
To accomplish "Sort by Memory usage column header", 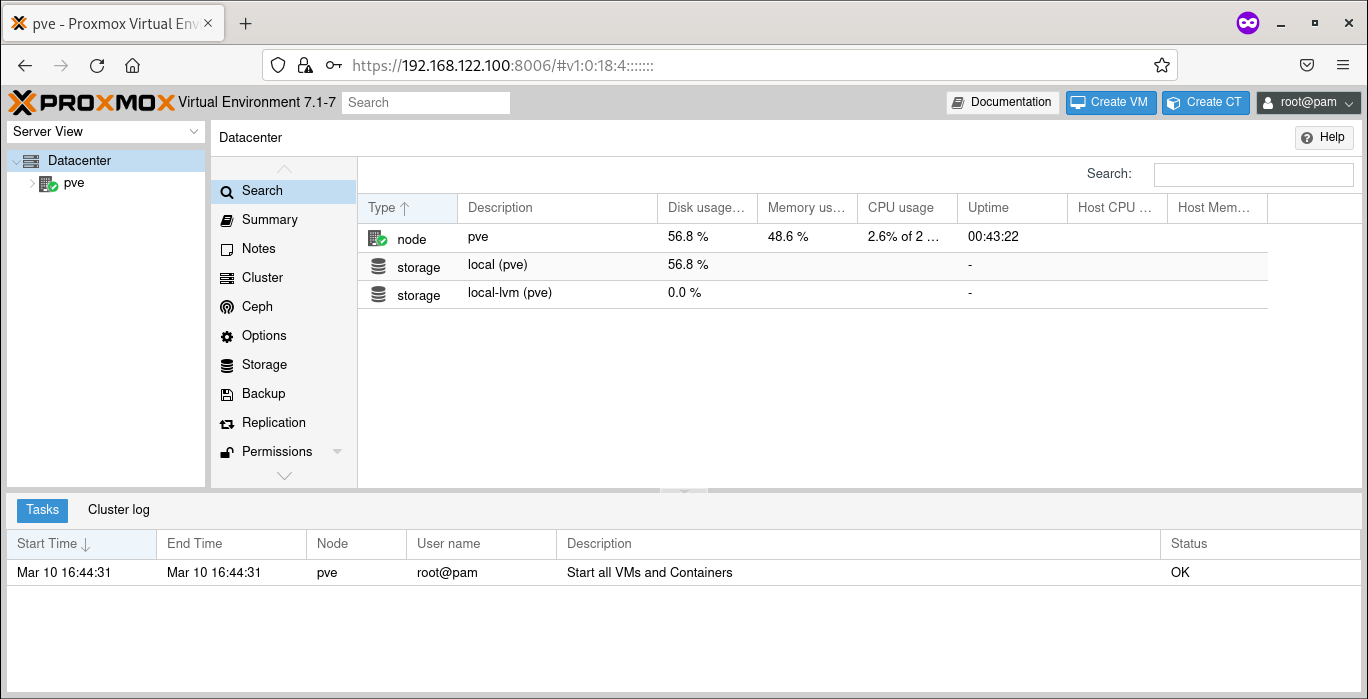I will [x=807, y=208].
